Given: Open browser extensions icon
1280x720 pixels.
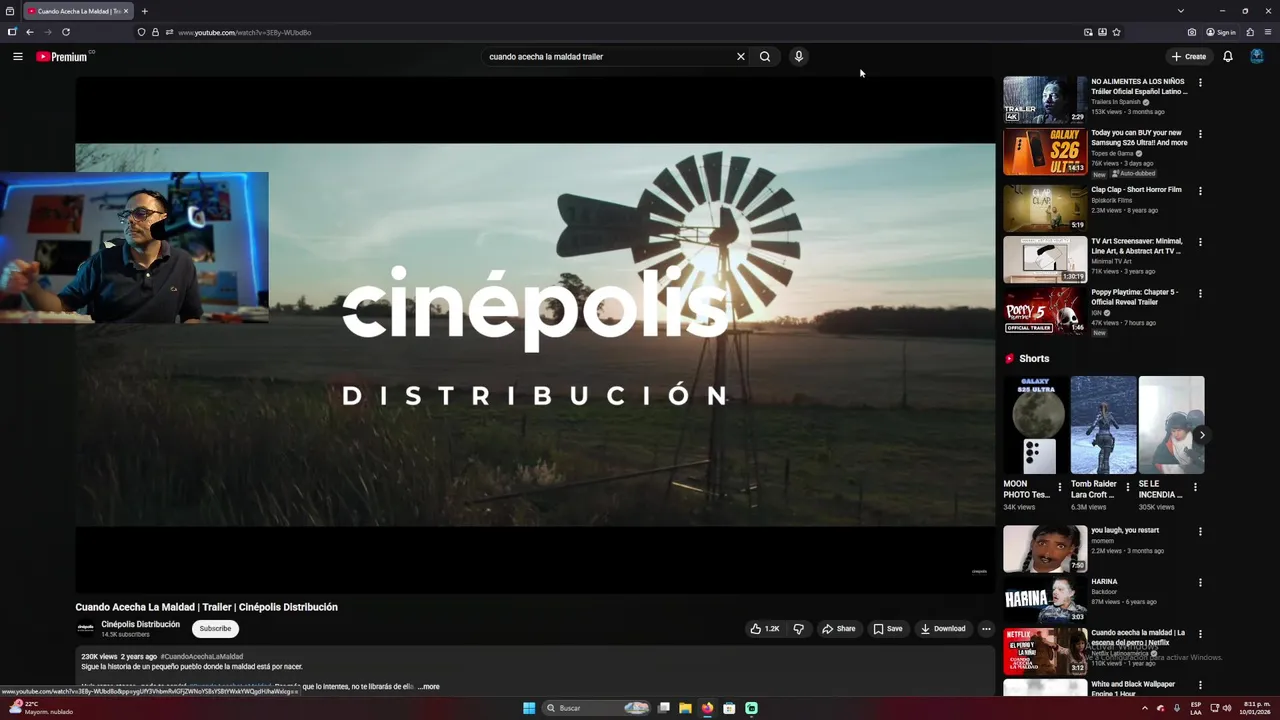Looking at the screenshot, I should click(x=1250, y=32).
